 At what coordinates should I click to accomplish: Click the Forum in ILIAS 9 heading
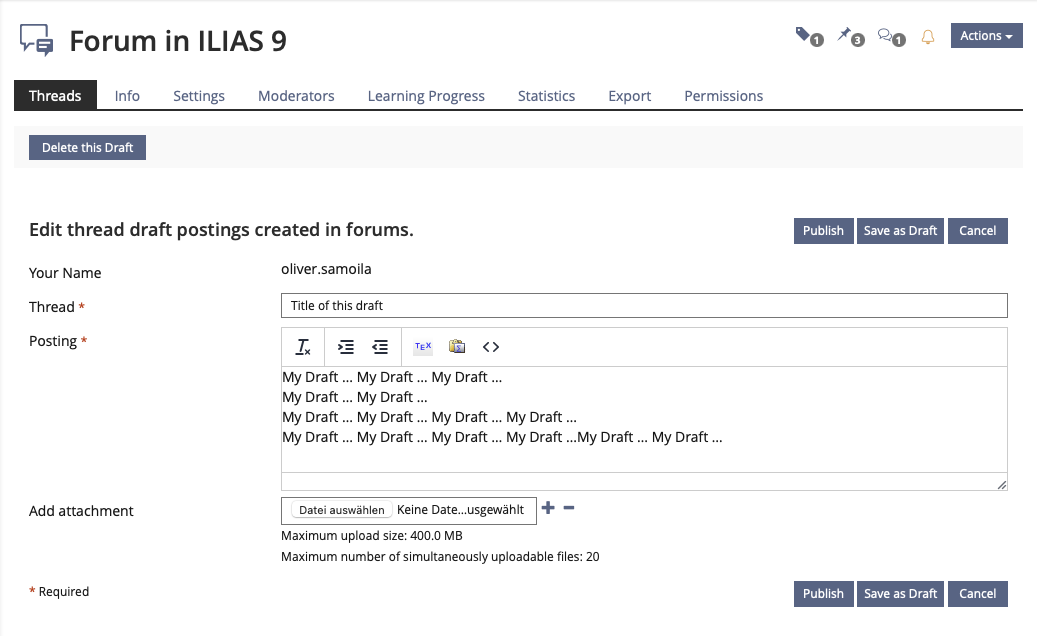[178, 41]
